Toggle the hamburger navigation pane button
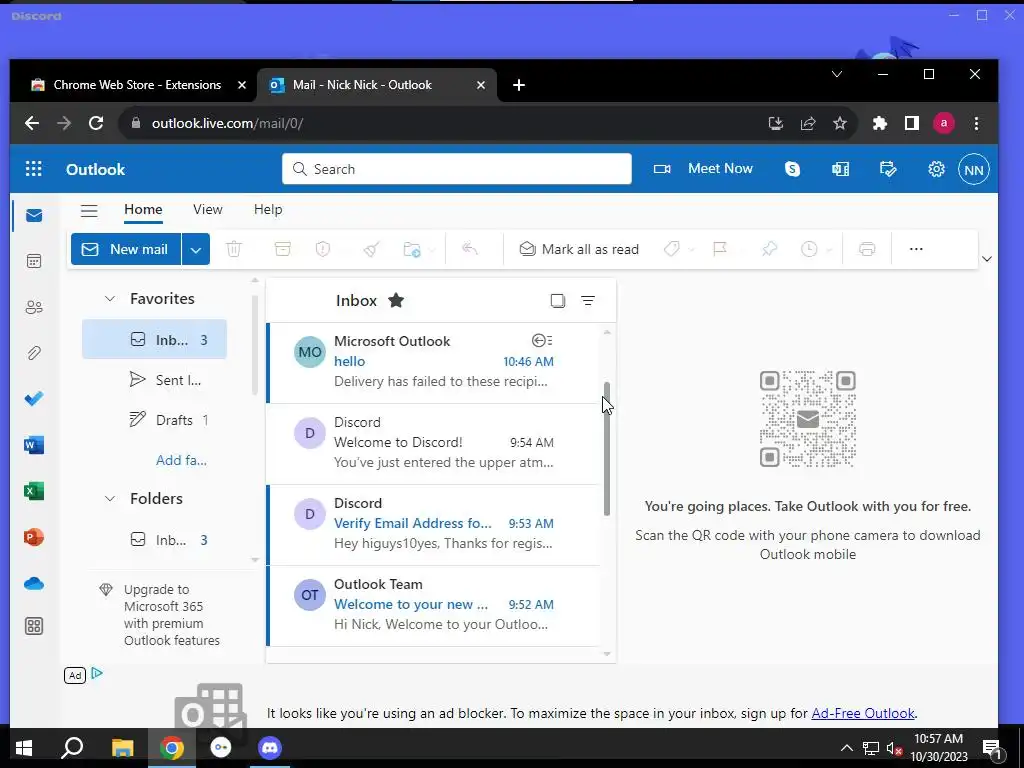The width and height of the screenshot is (1024, 768). [89, 210]
